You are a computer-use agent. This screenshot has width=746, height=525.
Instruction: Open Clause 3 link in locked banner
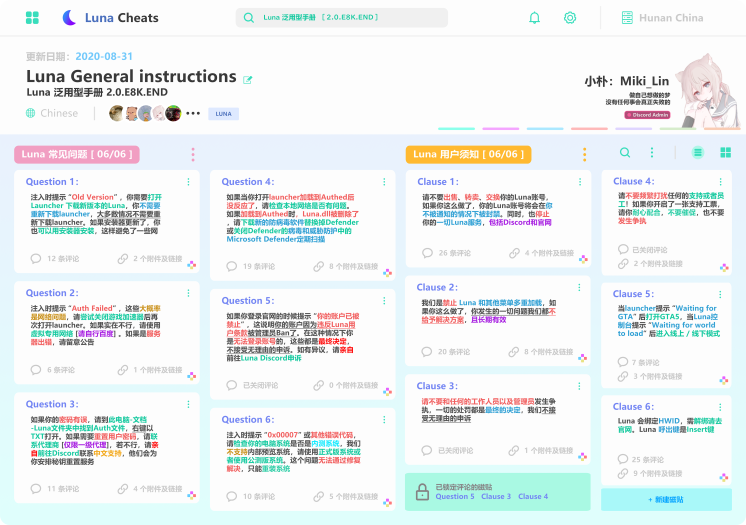click(x=496, y=496)
